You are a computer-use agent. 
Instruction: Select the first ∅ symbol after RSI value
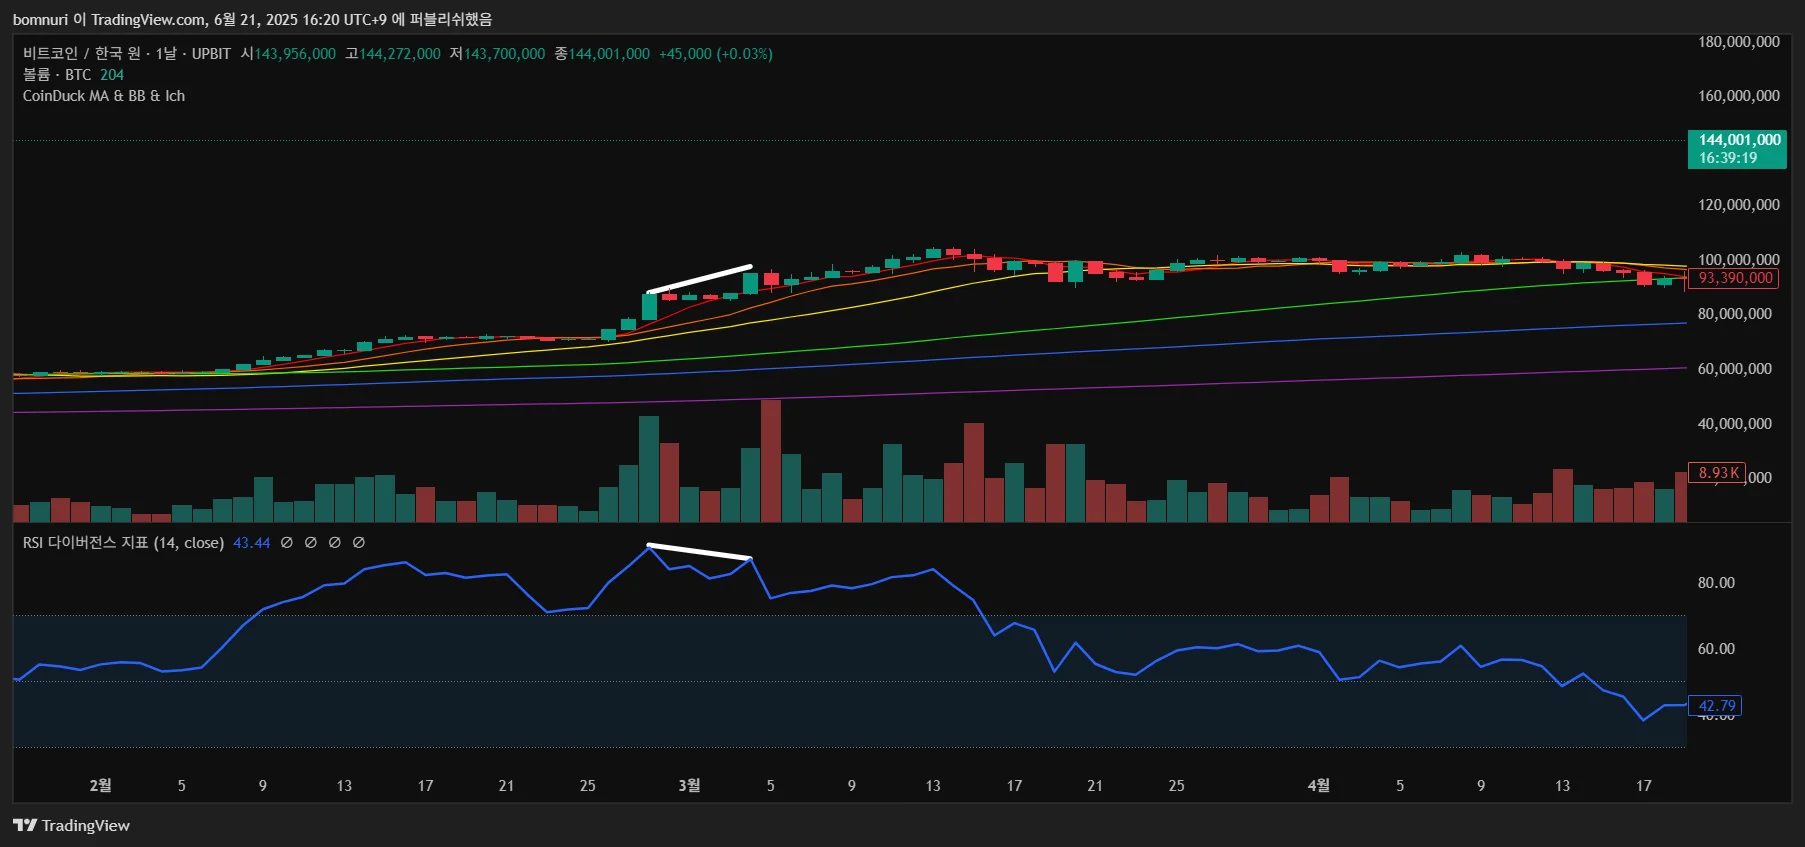[287, 542]
